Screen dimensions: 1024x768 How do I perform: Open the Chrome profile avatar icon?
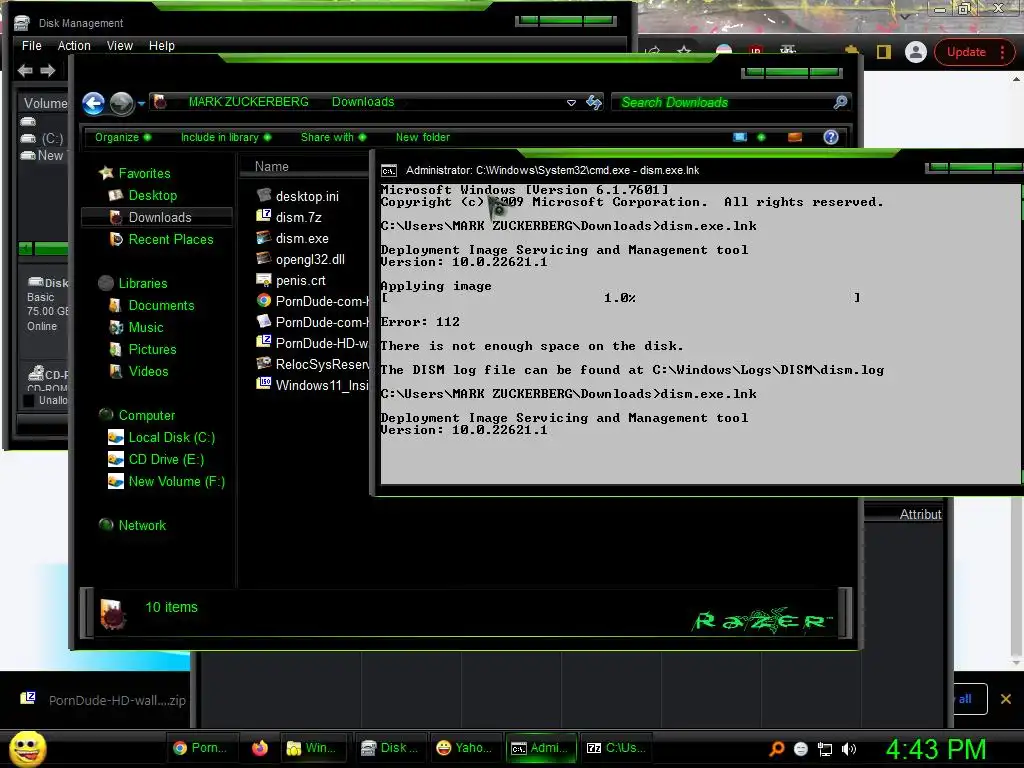[916, 52]
